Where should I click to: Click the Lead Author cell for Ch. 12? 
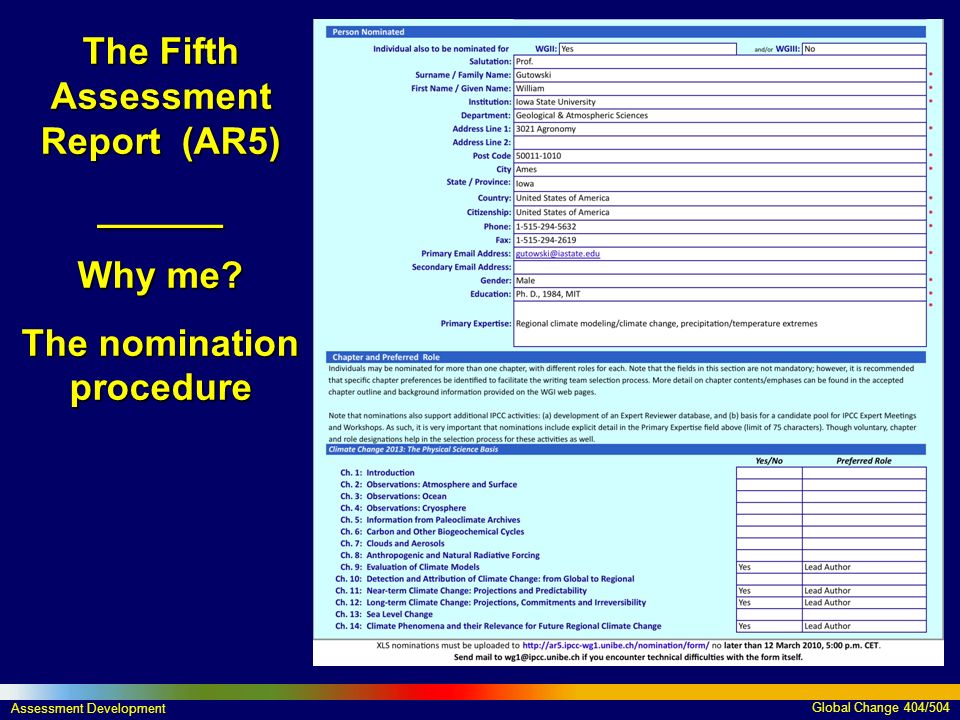pyautogui.click(x=864, y=602)
